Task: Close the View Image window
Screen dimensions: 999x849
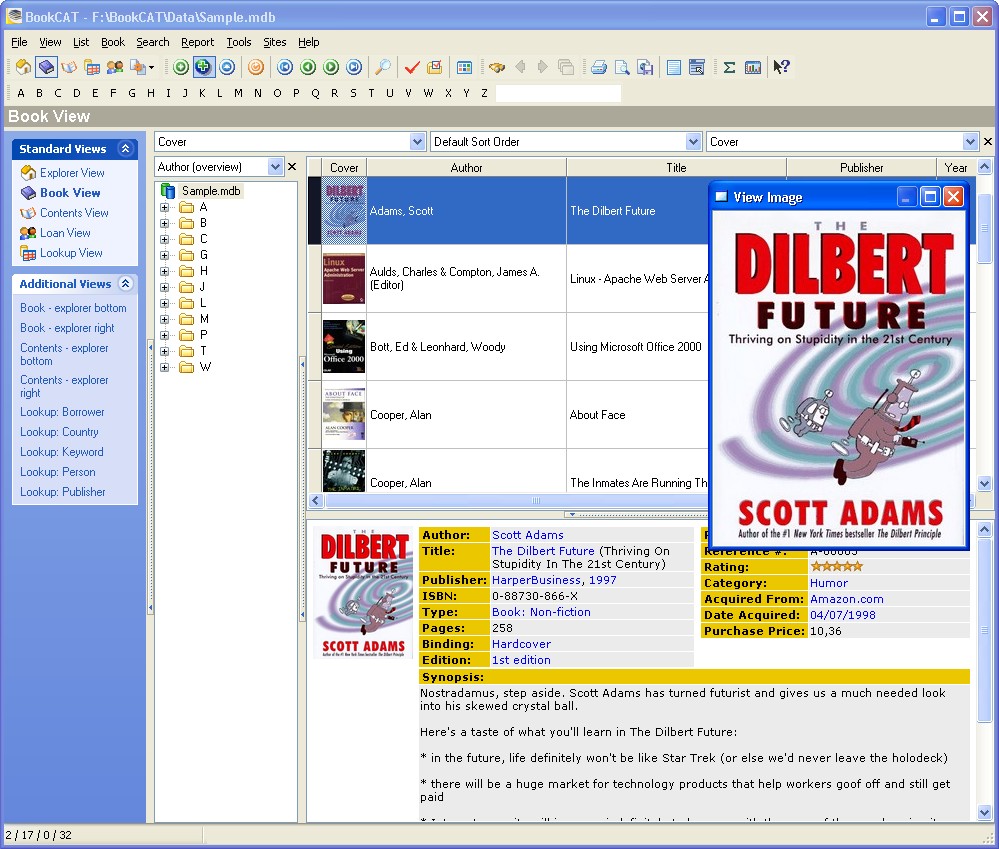Action: [953, 197]
